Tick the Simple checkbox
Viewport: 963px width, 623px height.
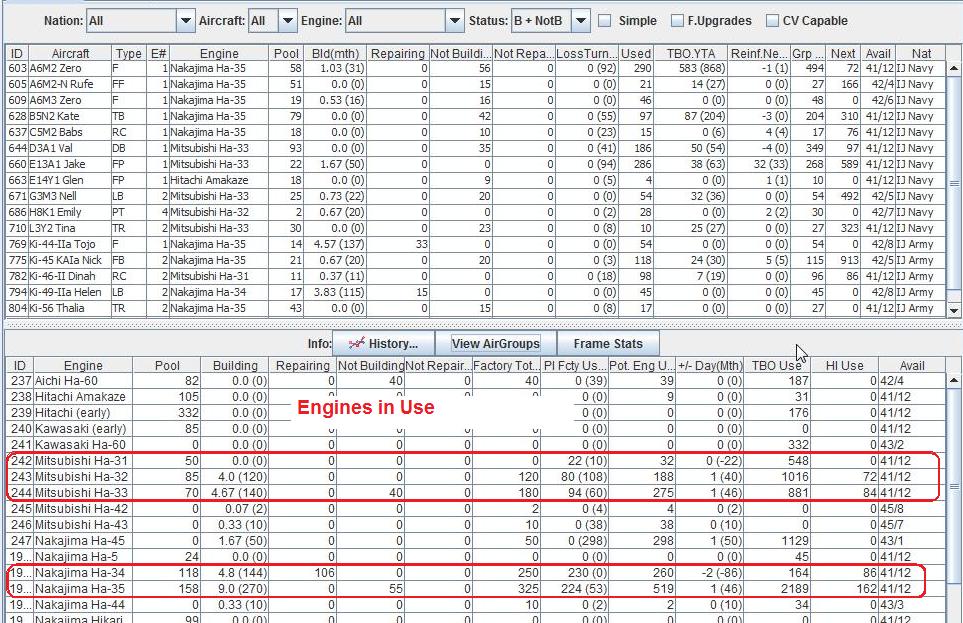tap(605, 21)
